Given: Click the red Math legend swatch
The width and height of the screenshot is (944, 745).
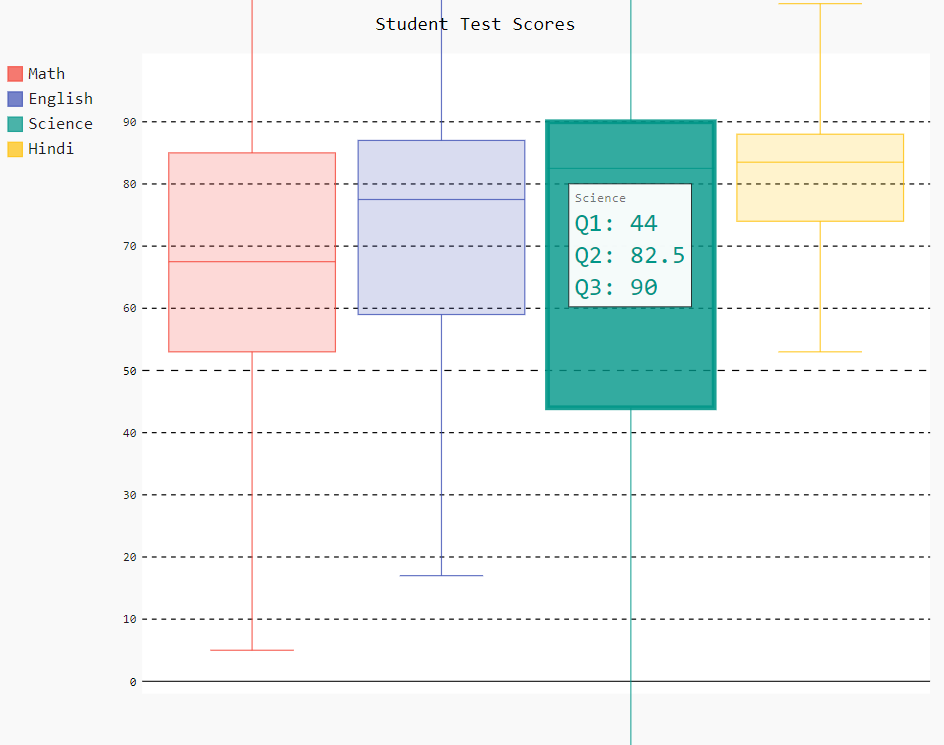Looking at the screenshot, I should click(15, 74).
